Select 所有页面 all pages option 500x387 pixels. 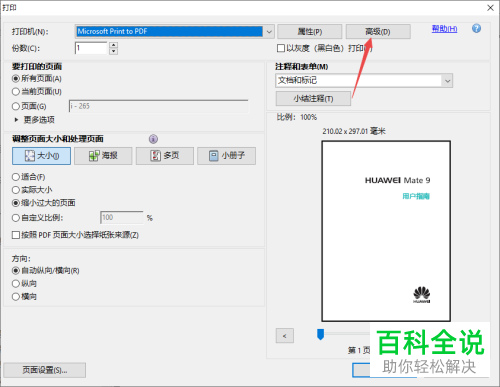coord(37,79)
